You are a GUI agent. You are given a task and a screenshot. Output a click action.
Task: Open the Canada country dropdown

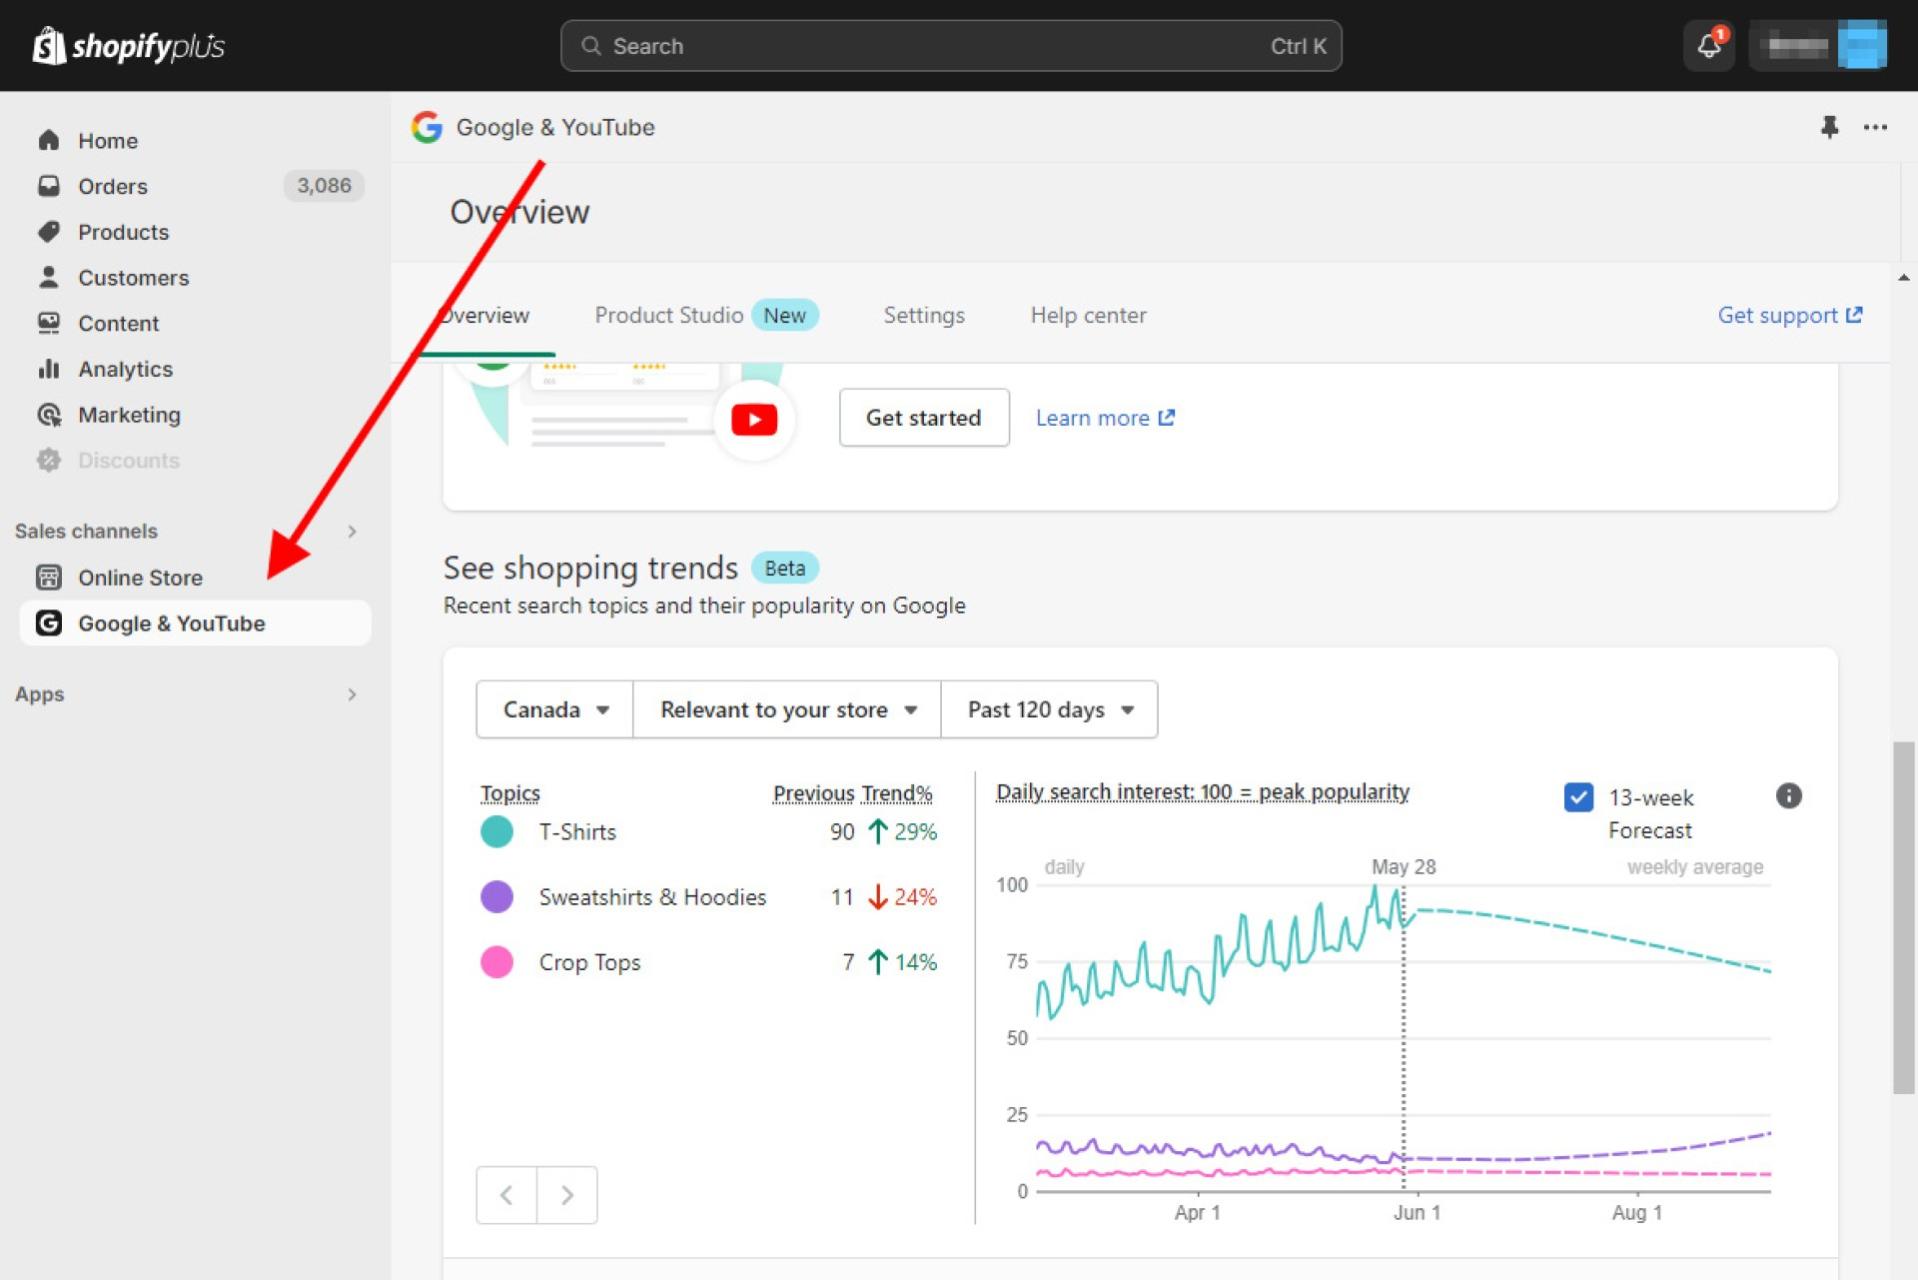555,710
